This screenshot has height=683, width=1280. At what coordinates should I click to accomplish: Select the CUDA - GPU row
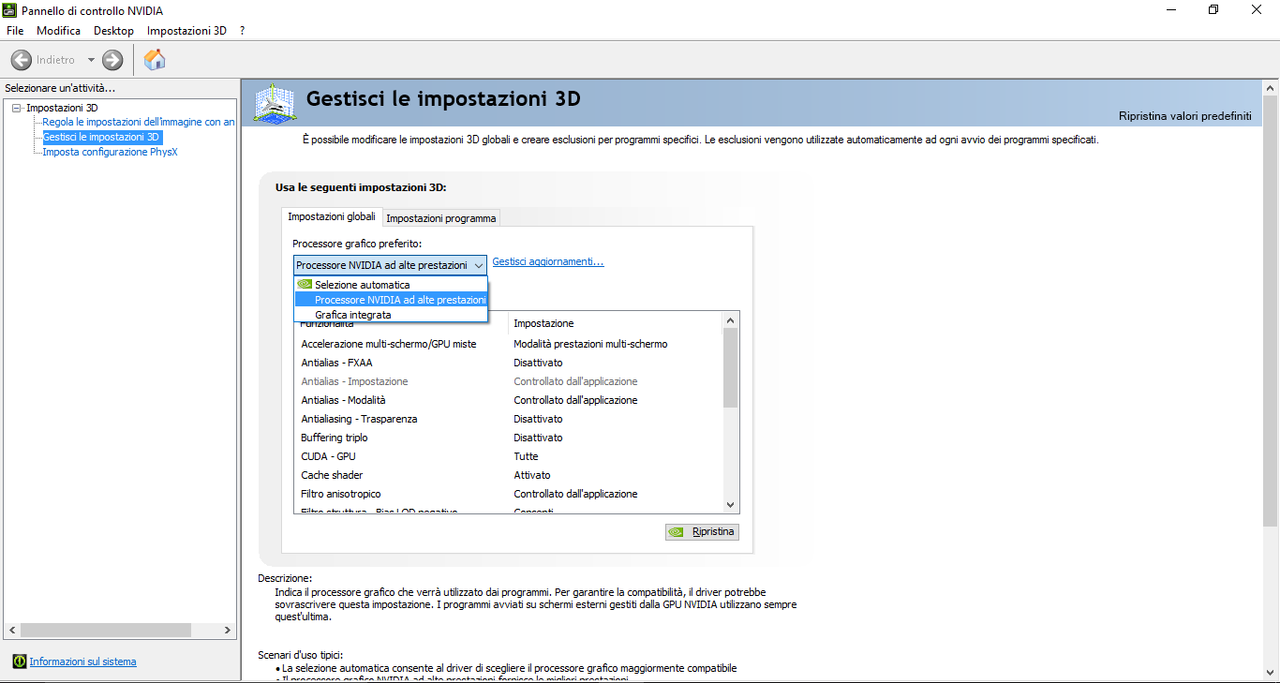[x=509, y=456]
